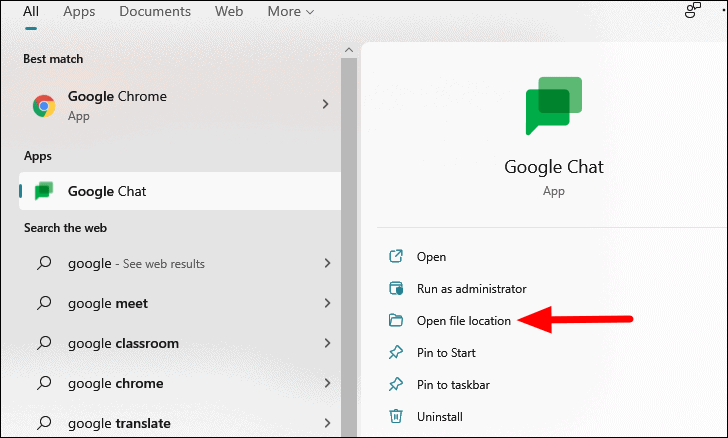Click the search icon beside google translate
This screenshot has height=438, width=728.
click(x=44, y=423)
